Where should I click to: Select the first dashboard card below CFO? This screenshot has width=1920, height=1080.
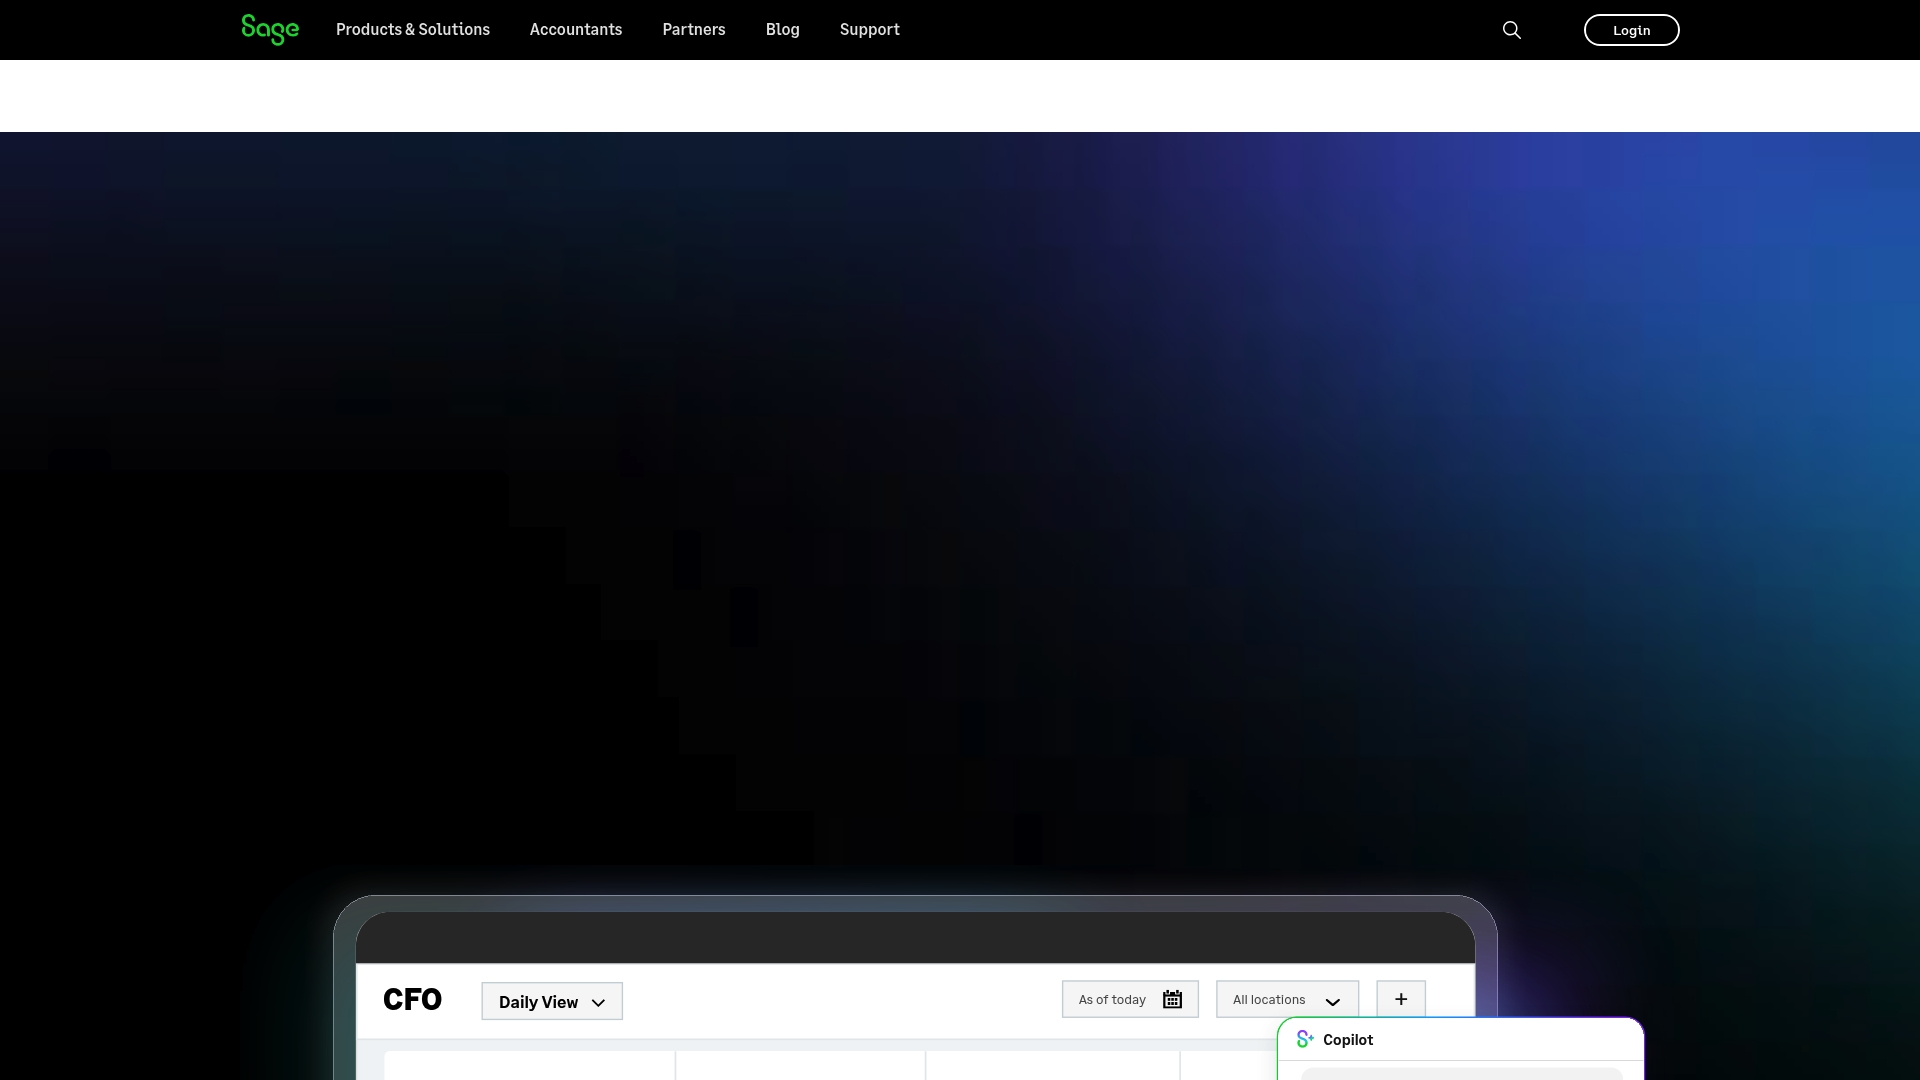coord(529,1066)
